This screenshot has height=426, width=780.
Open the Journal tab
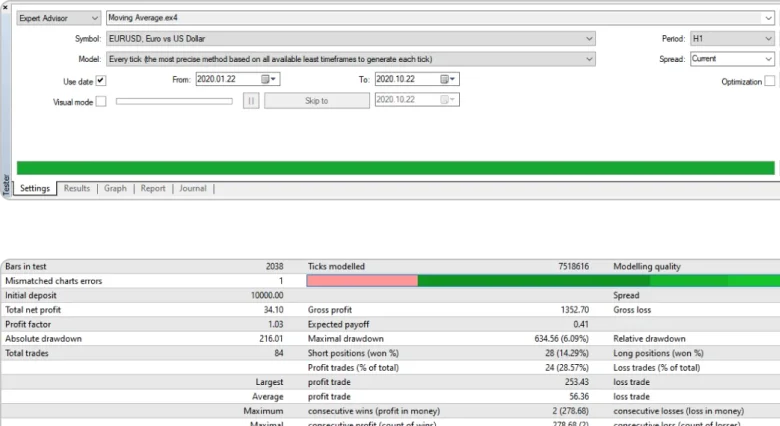[193, 188]
